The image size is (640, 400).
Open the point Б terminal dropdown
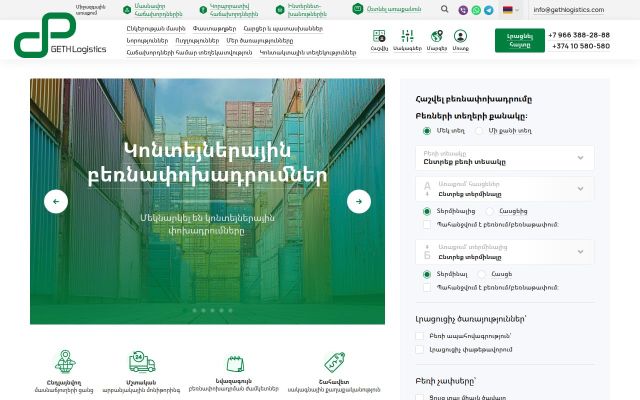[x=504, y=252]
